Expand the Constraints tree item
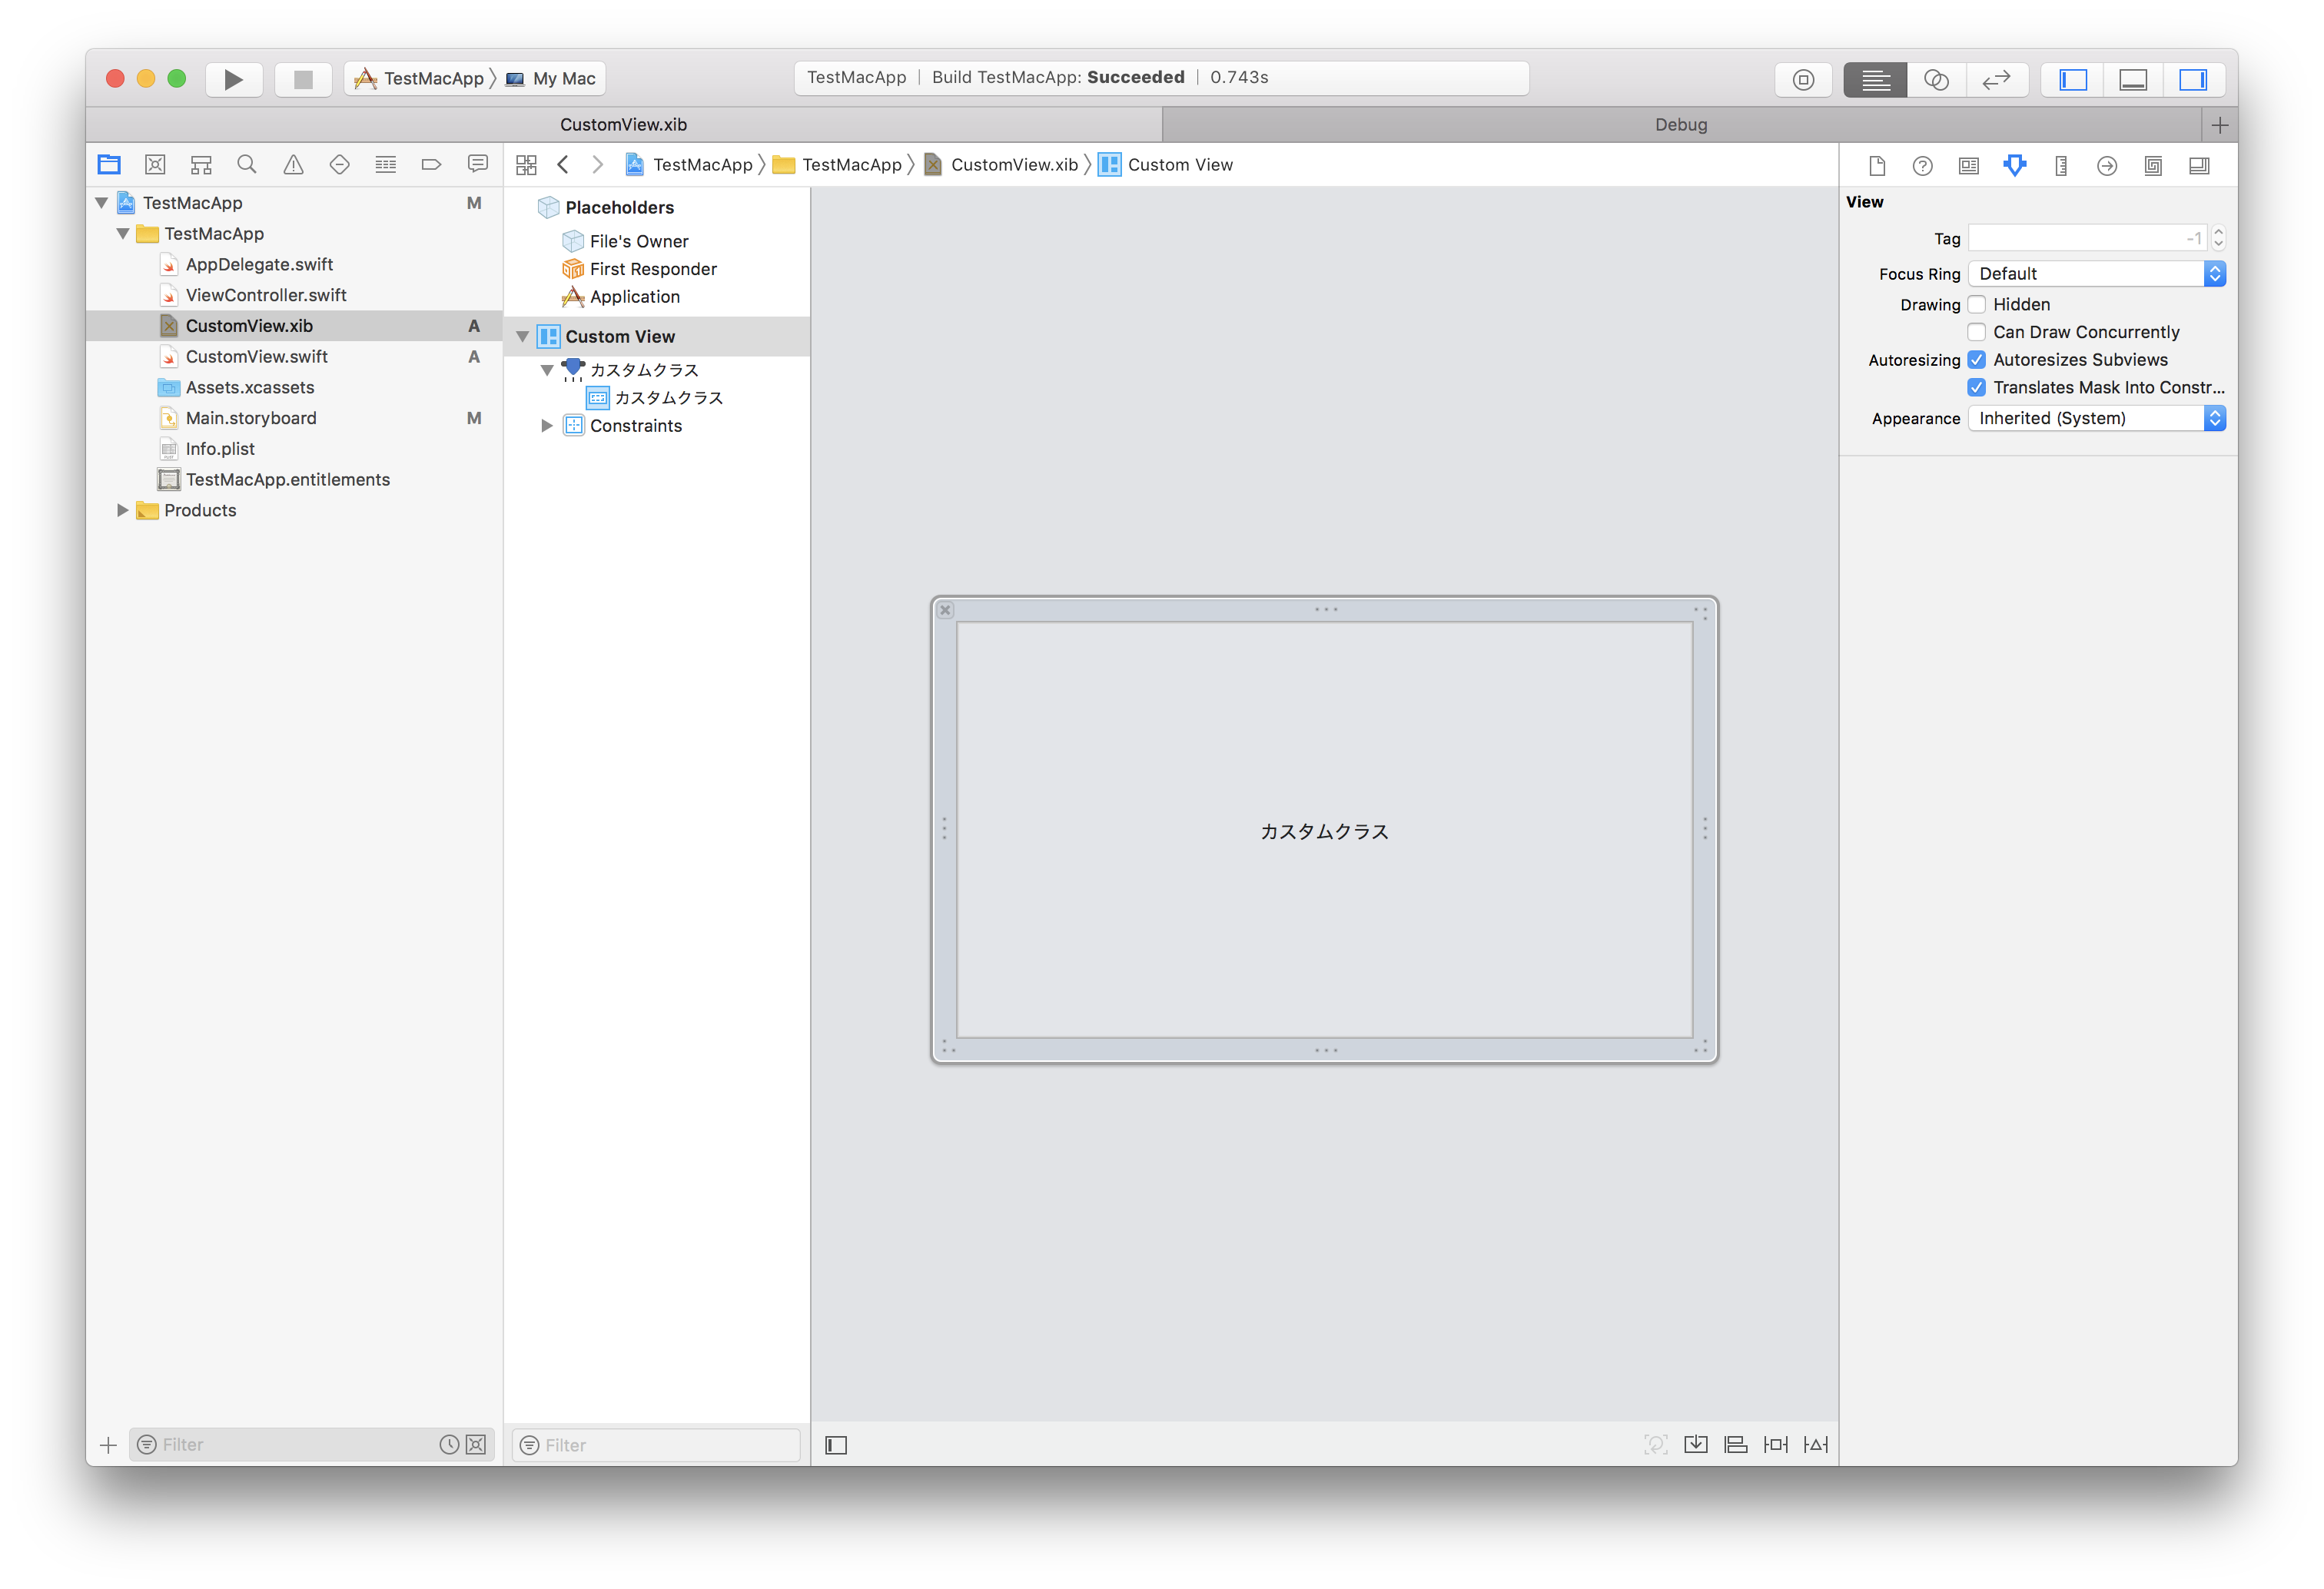Viewport: 2324px width, 1589px height. pos(546,426)
